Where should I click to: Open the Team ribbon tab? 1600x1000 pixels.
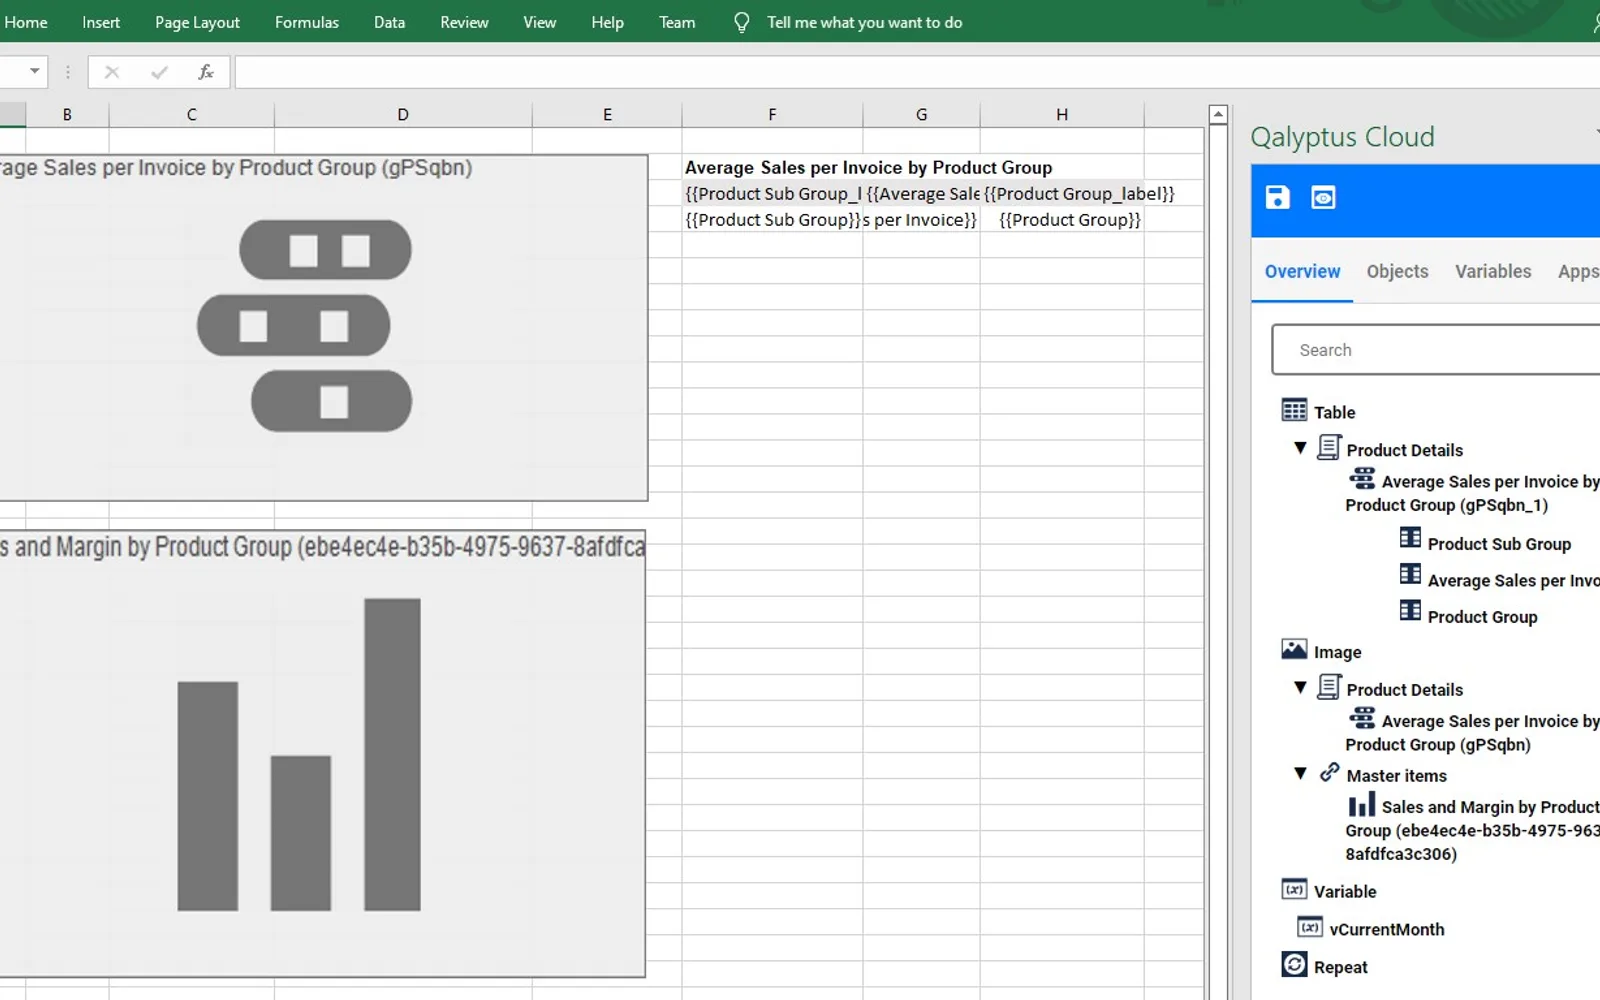coord(677,22)
